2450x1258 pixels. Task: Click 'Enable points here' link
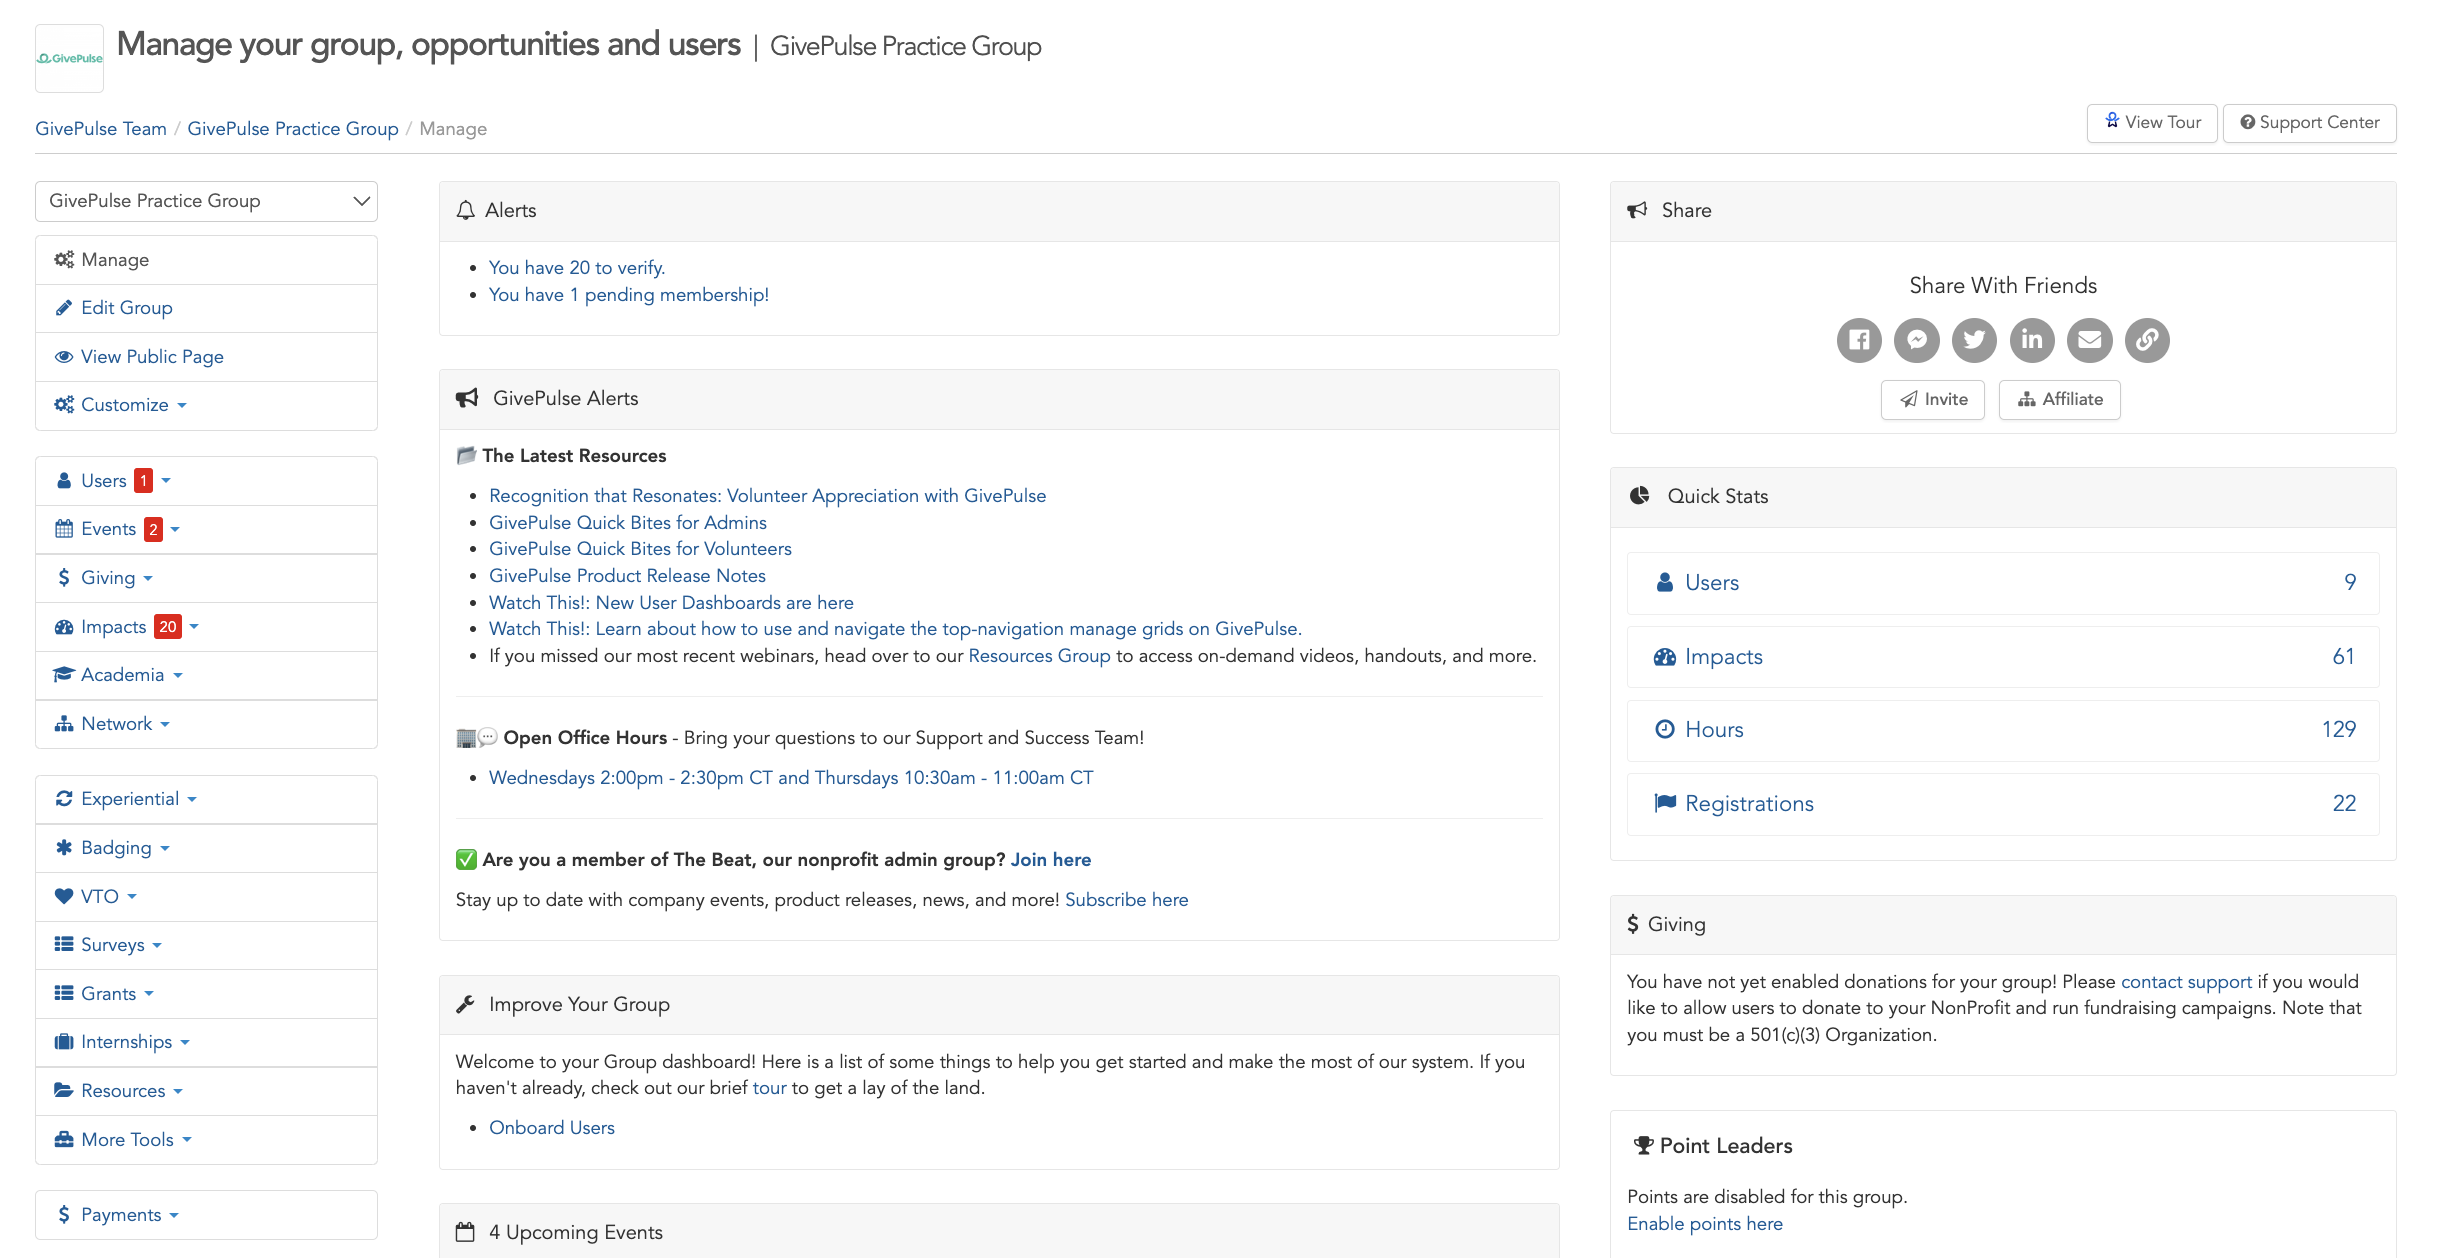(1705, 1224)
